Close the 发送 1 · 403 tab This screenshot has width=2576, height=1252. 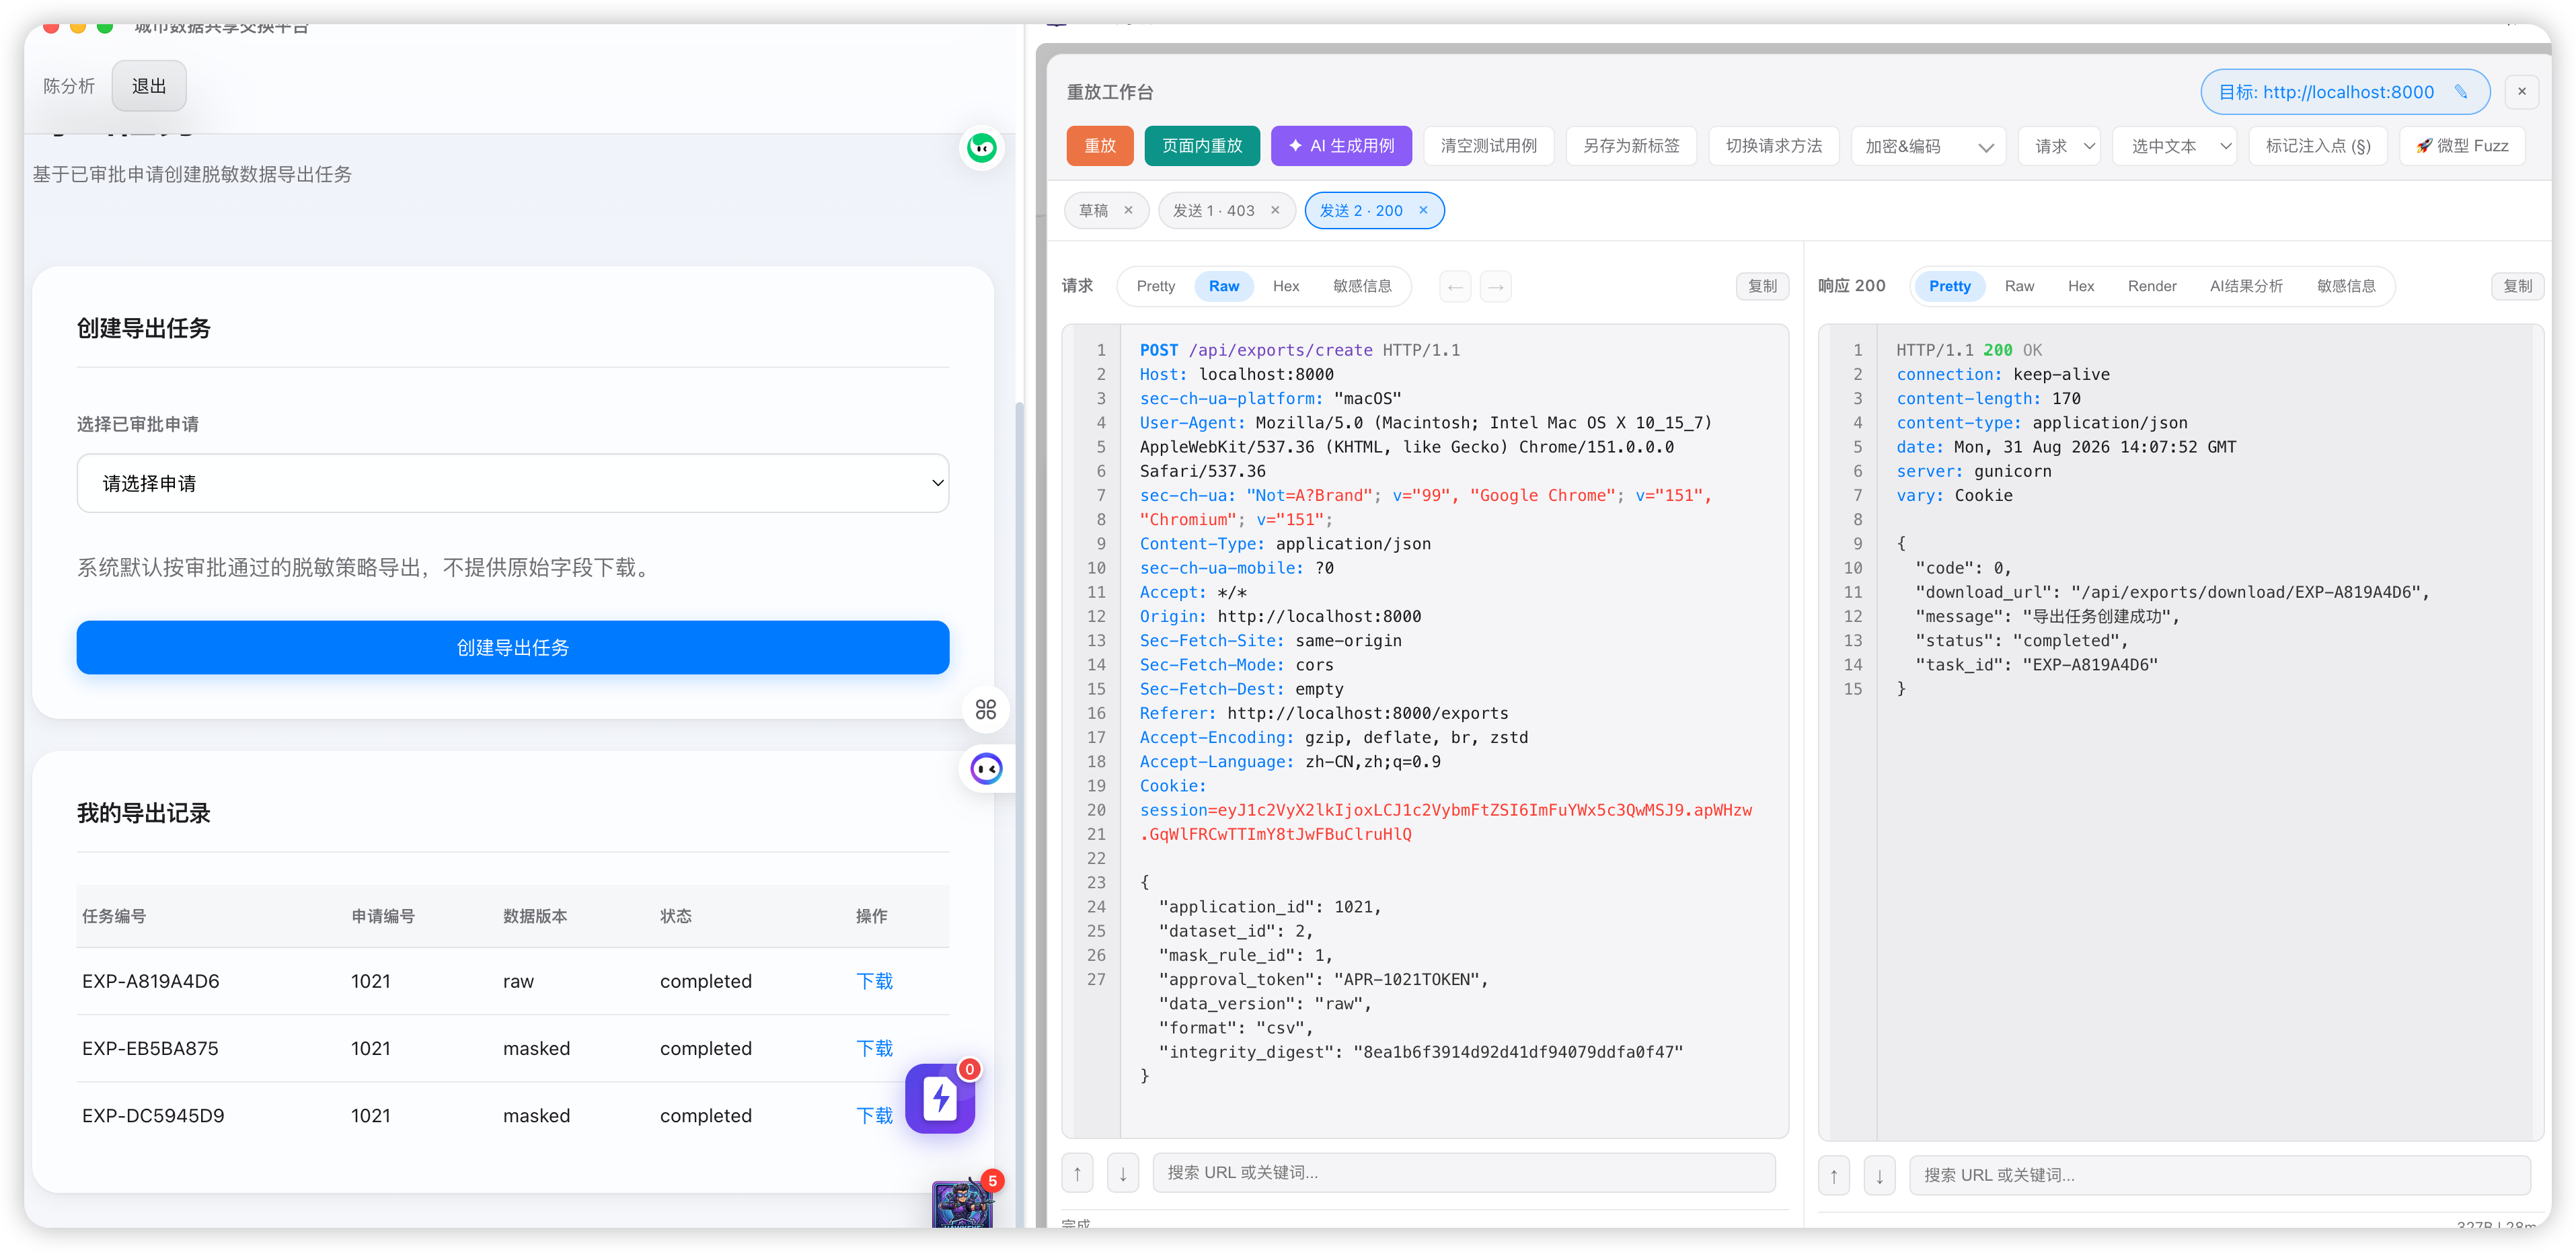click(1275, 210)
